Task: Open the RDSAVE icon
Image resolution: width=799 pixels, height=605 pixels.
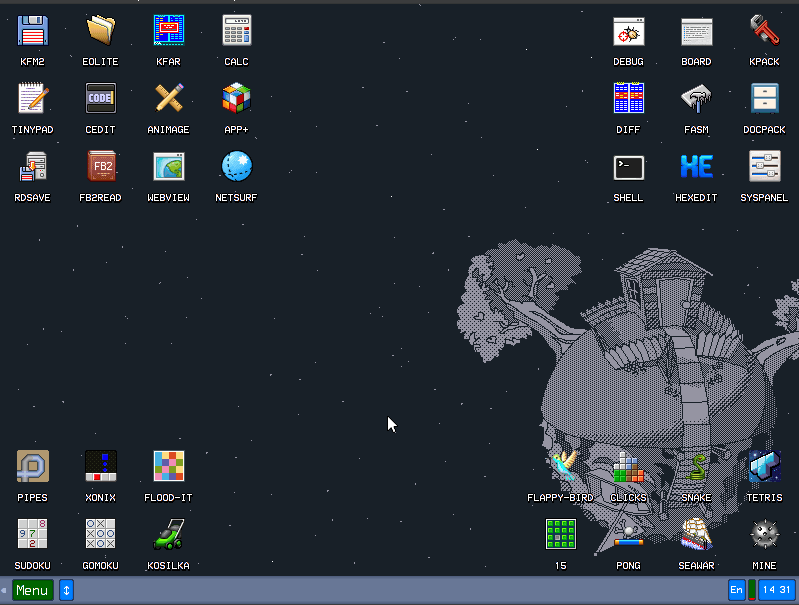Action: point(33,167)
